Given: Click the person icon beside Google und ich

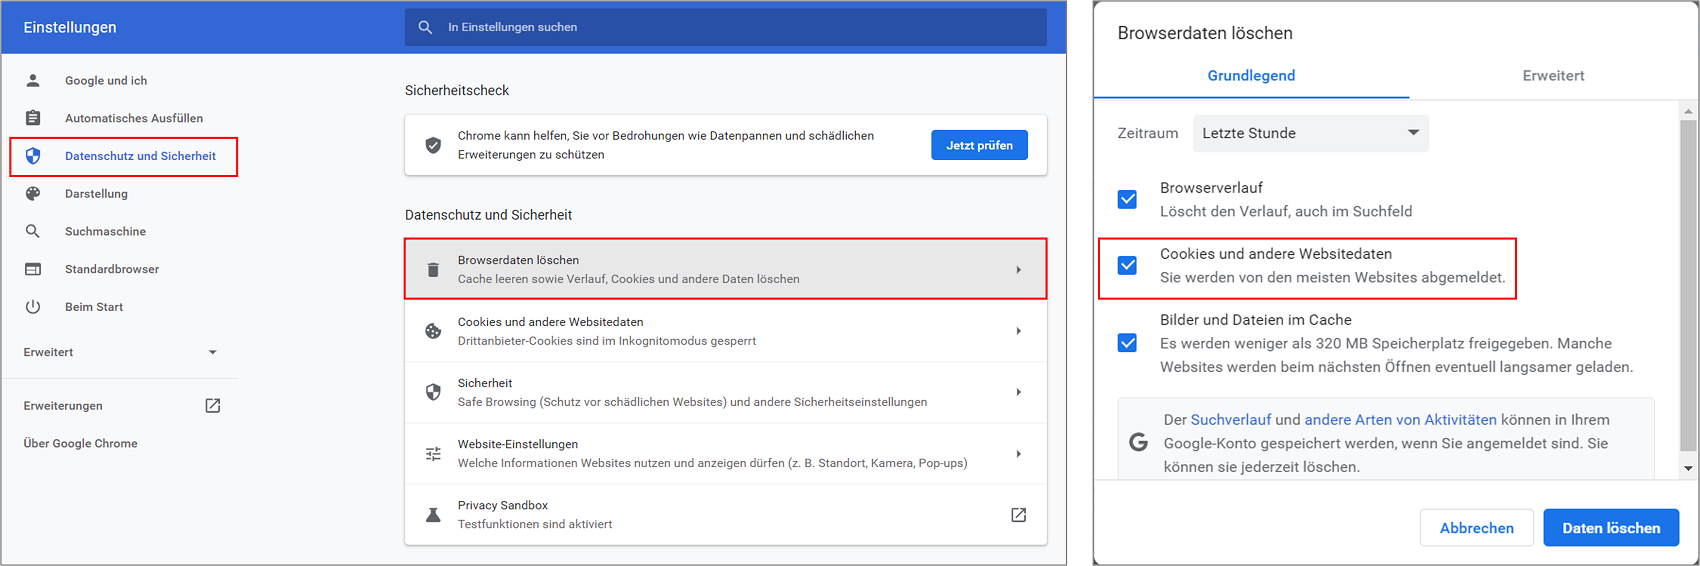Looking at the screenshot, I should click(33, 80).
